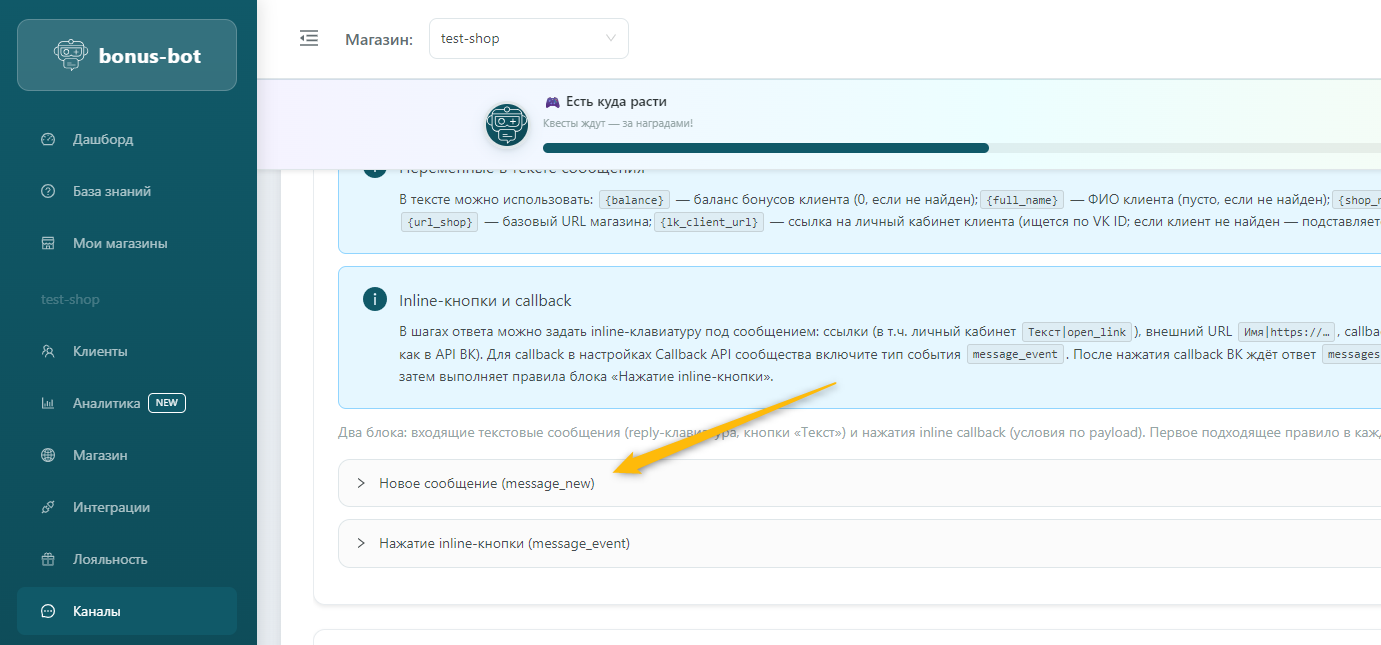Click the Клиенты people icon
This screenshot has width=1381, height=645.
pos(48,351)
